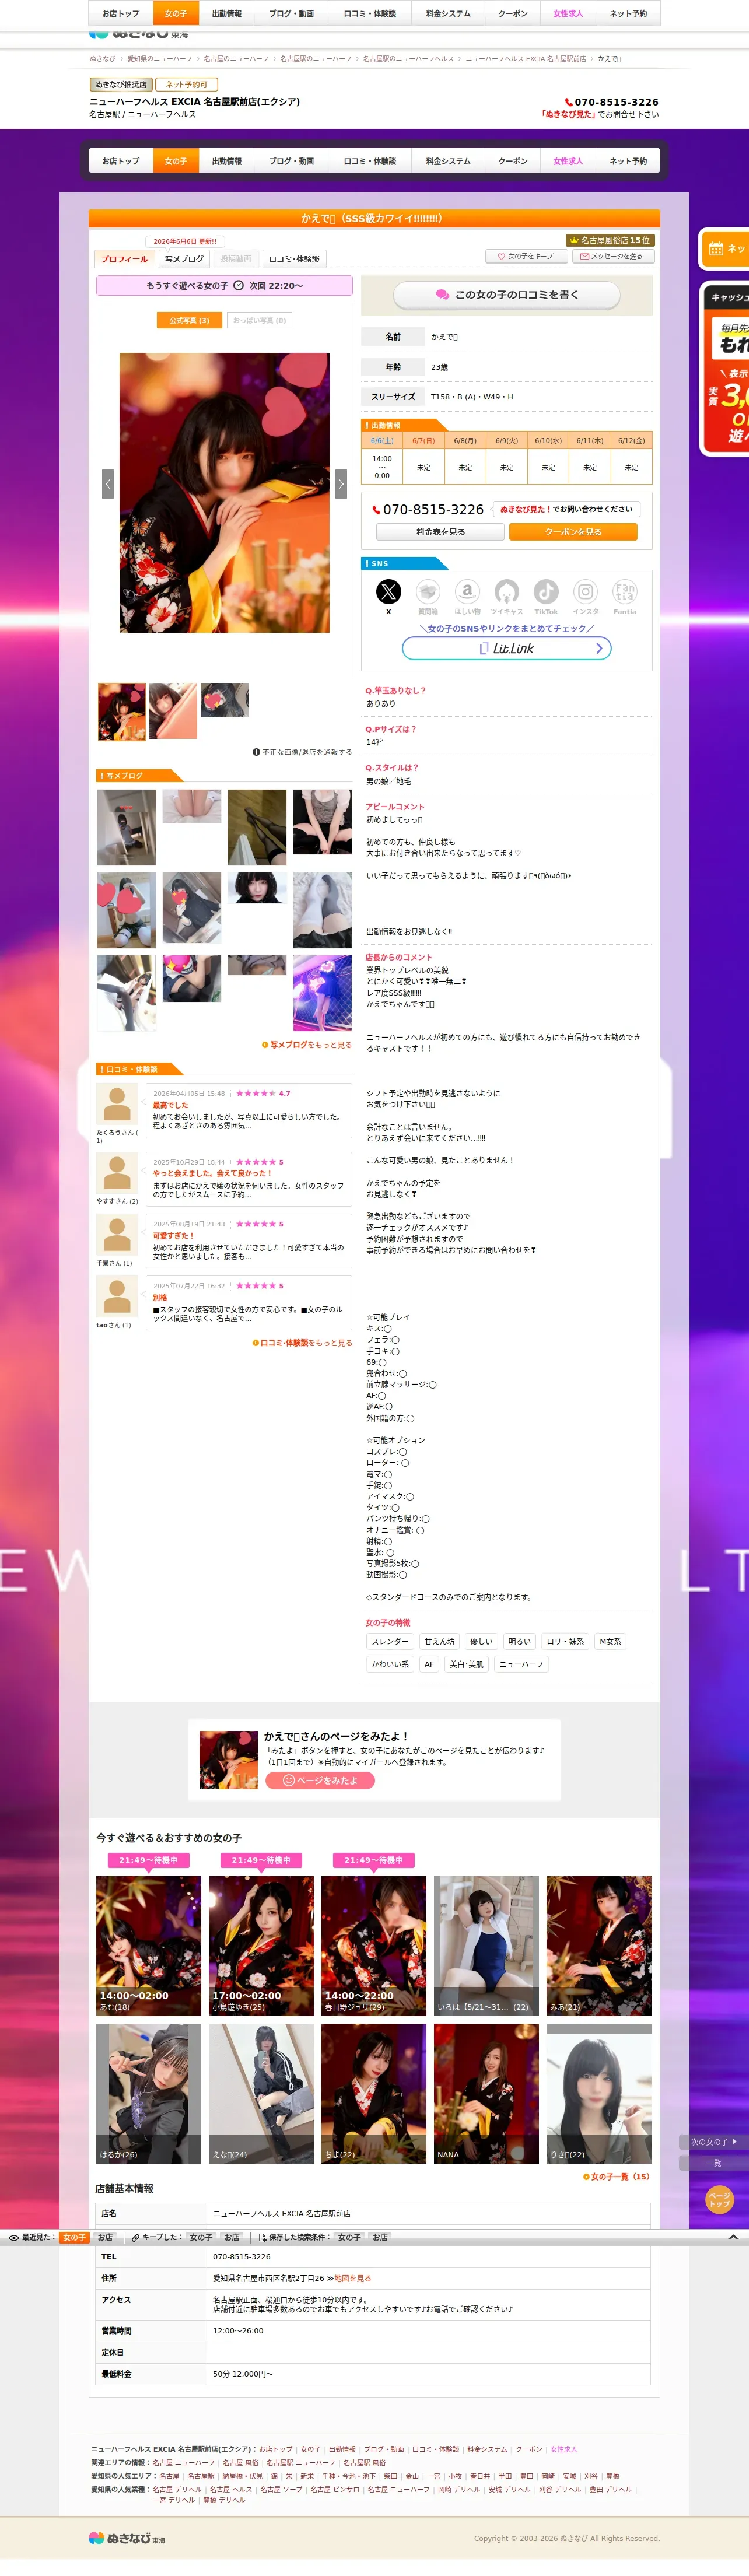The image size is (749, 2576).
Task: Click the 6/7(日) schedule column header
Action: (424, 440)
